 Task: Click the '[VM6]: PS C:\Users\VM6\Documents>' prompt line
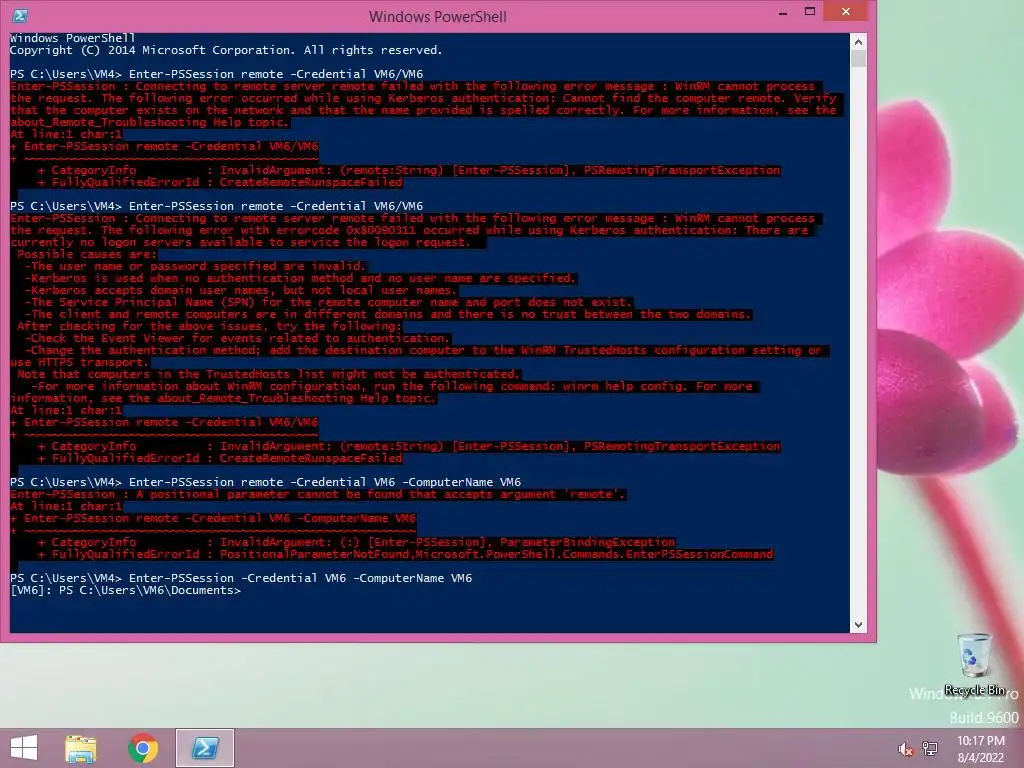[x=126, y=590]
